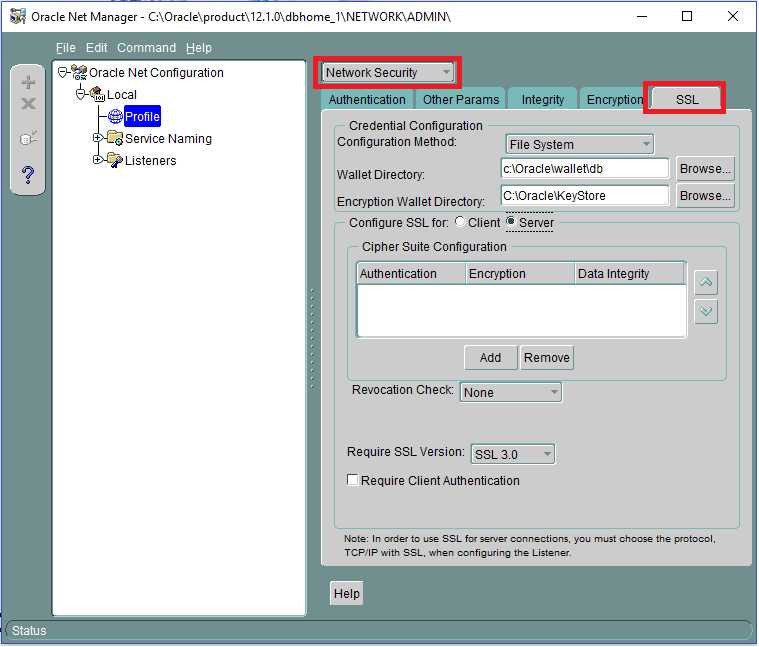This screenshot has width=759, height=647.
Task: Click the Local node icon
Action: (97, 94)
